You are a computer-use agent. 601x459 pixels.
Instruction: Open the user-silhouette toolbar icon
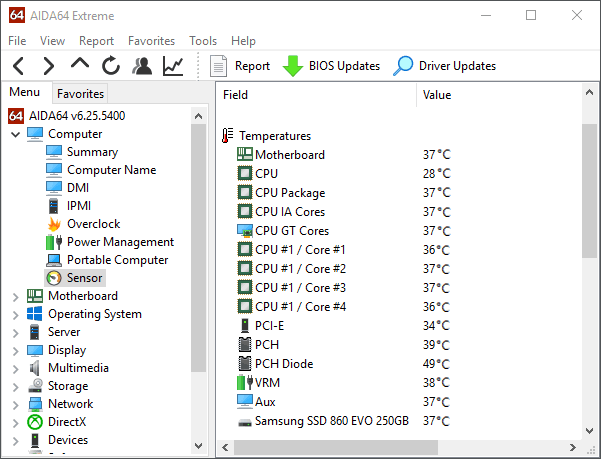coord(142,66)
